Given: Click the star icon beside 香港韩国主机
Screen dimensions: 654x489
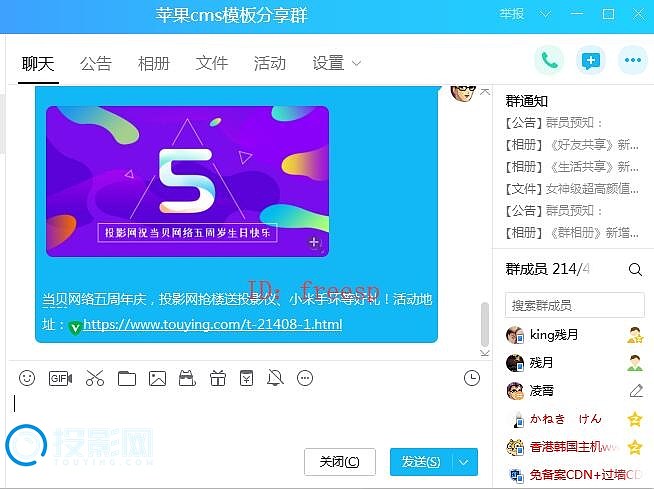Looking at the screenshot, I should pyautogui.click(x=635, y=447).
